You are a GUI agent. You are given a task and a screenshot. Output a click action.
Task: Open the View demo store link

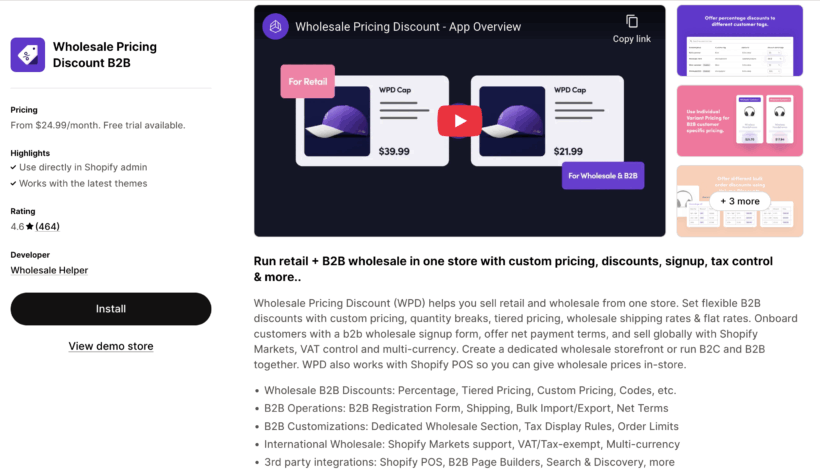point(111,346)
